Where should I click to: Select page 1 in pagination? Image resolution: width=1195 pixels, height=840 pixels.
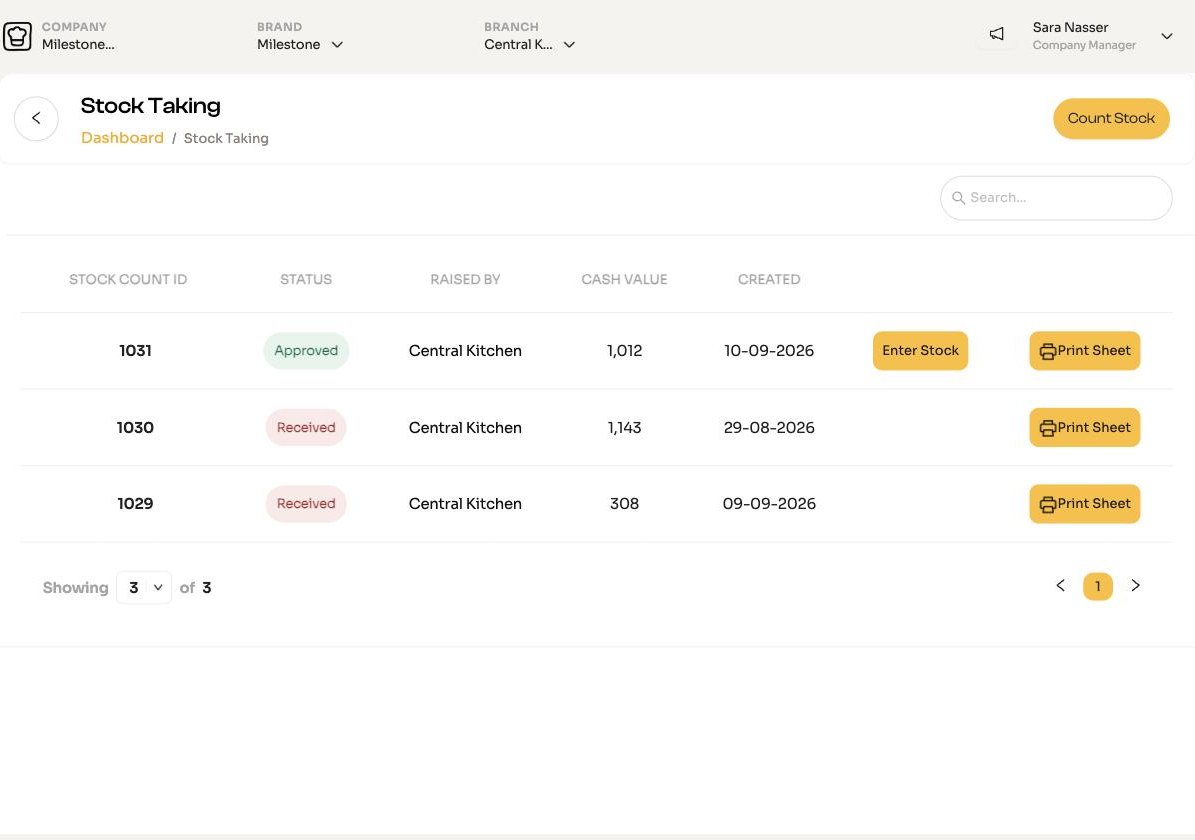(x=1097, y=586)
